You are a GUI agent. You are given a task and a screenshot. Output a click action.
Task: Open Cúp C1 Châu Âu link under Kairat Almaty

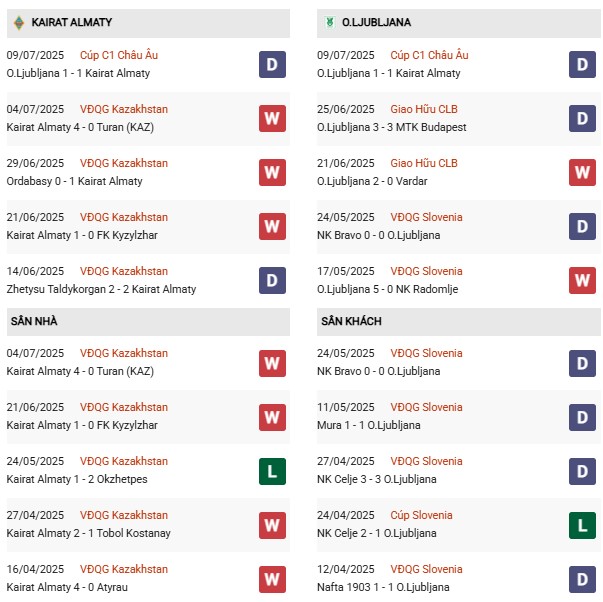tap(119, 55)
